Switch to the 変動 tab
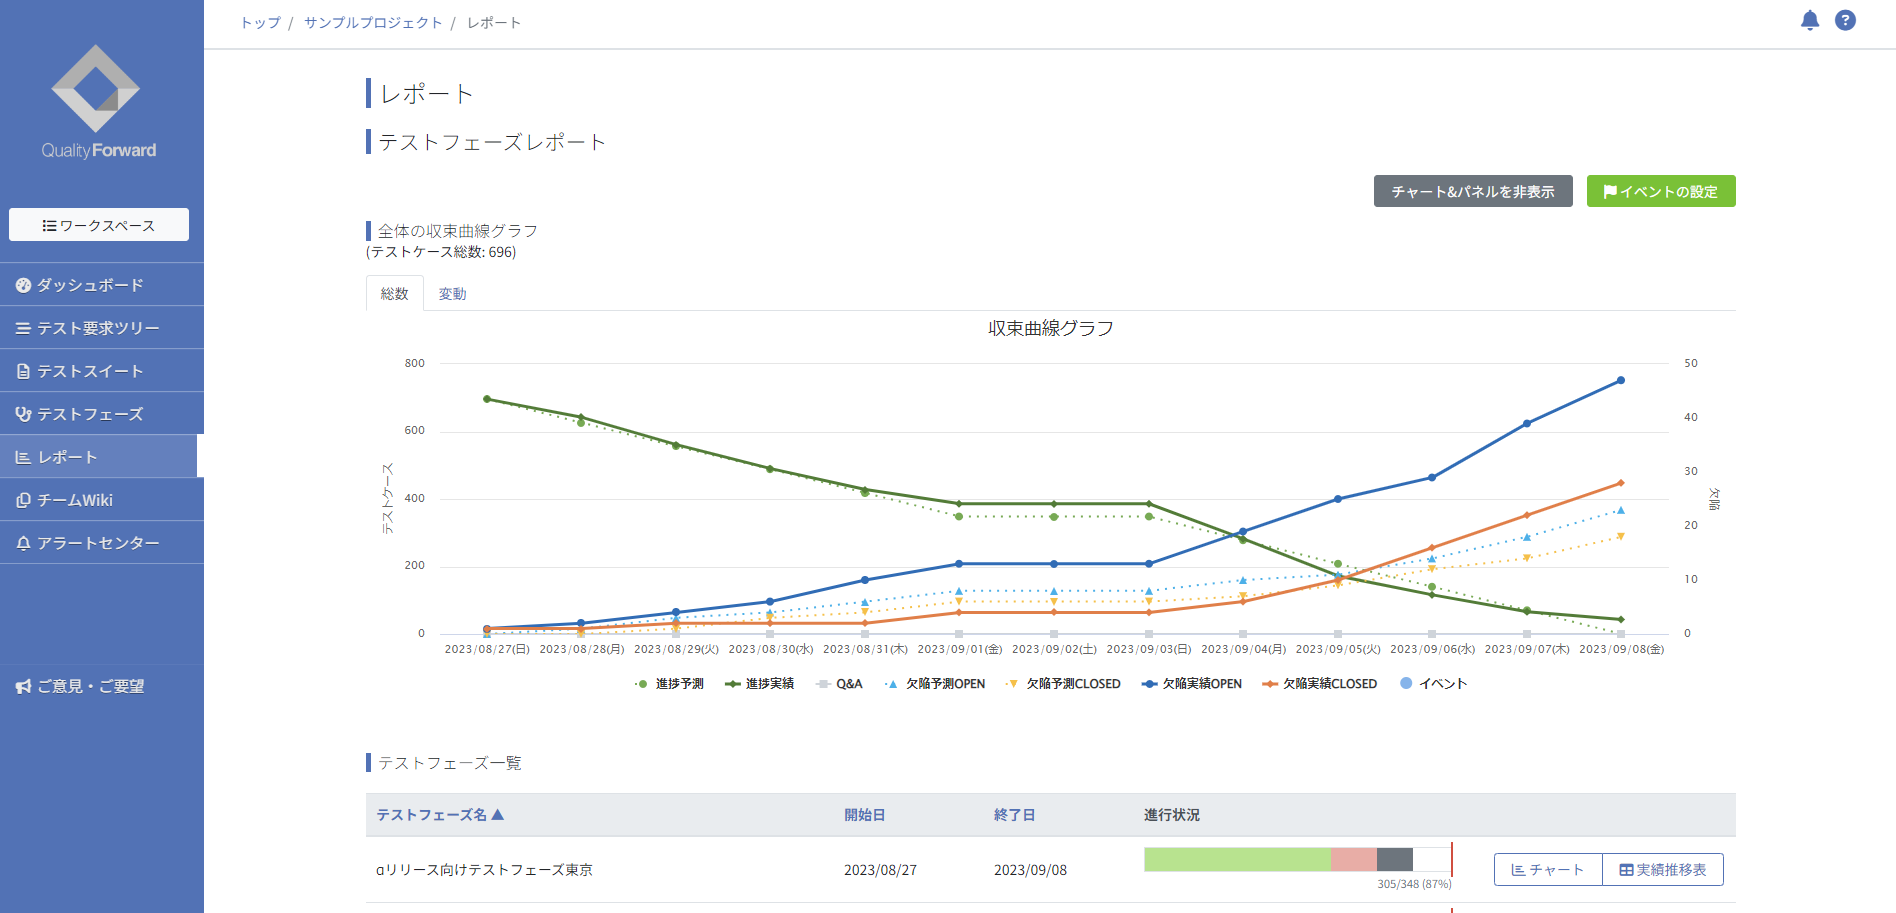The height and width of the screenshot is (913, 1896). tap(452, 293)
